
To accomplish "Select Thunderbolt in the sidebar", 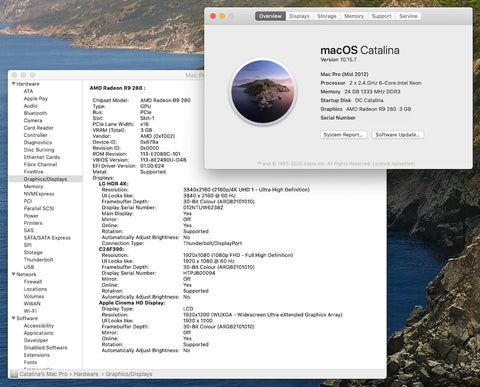I will tap(38, 260).
